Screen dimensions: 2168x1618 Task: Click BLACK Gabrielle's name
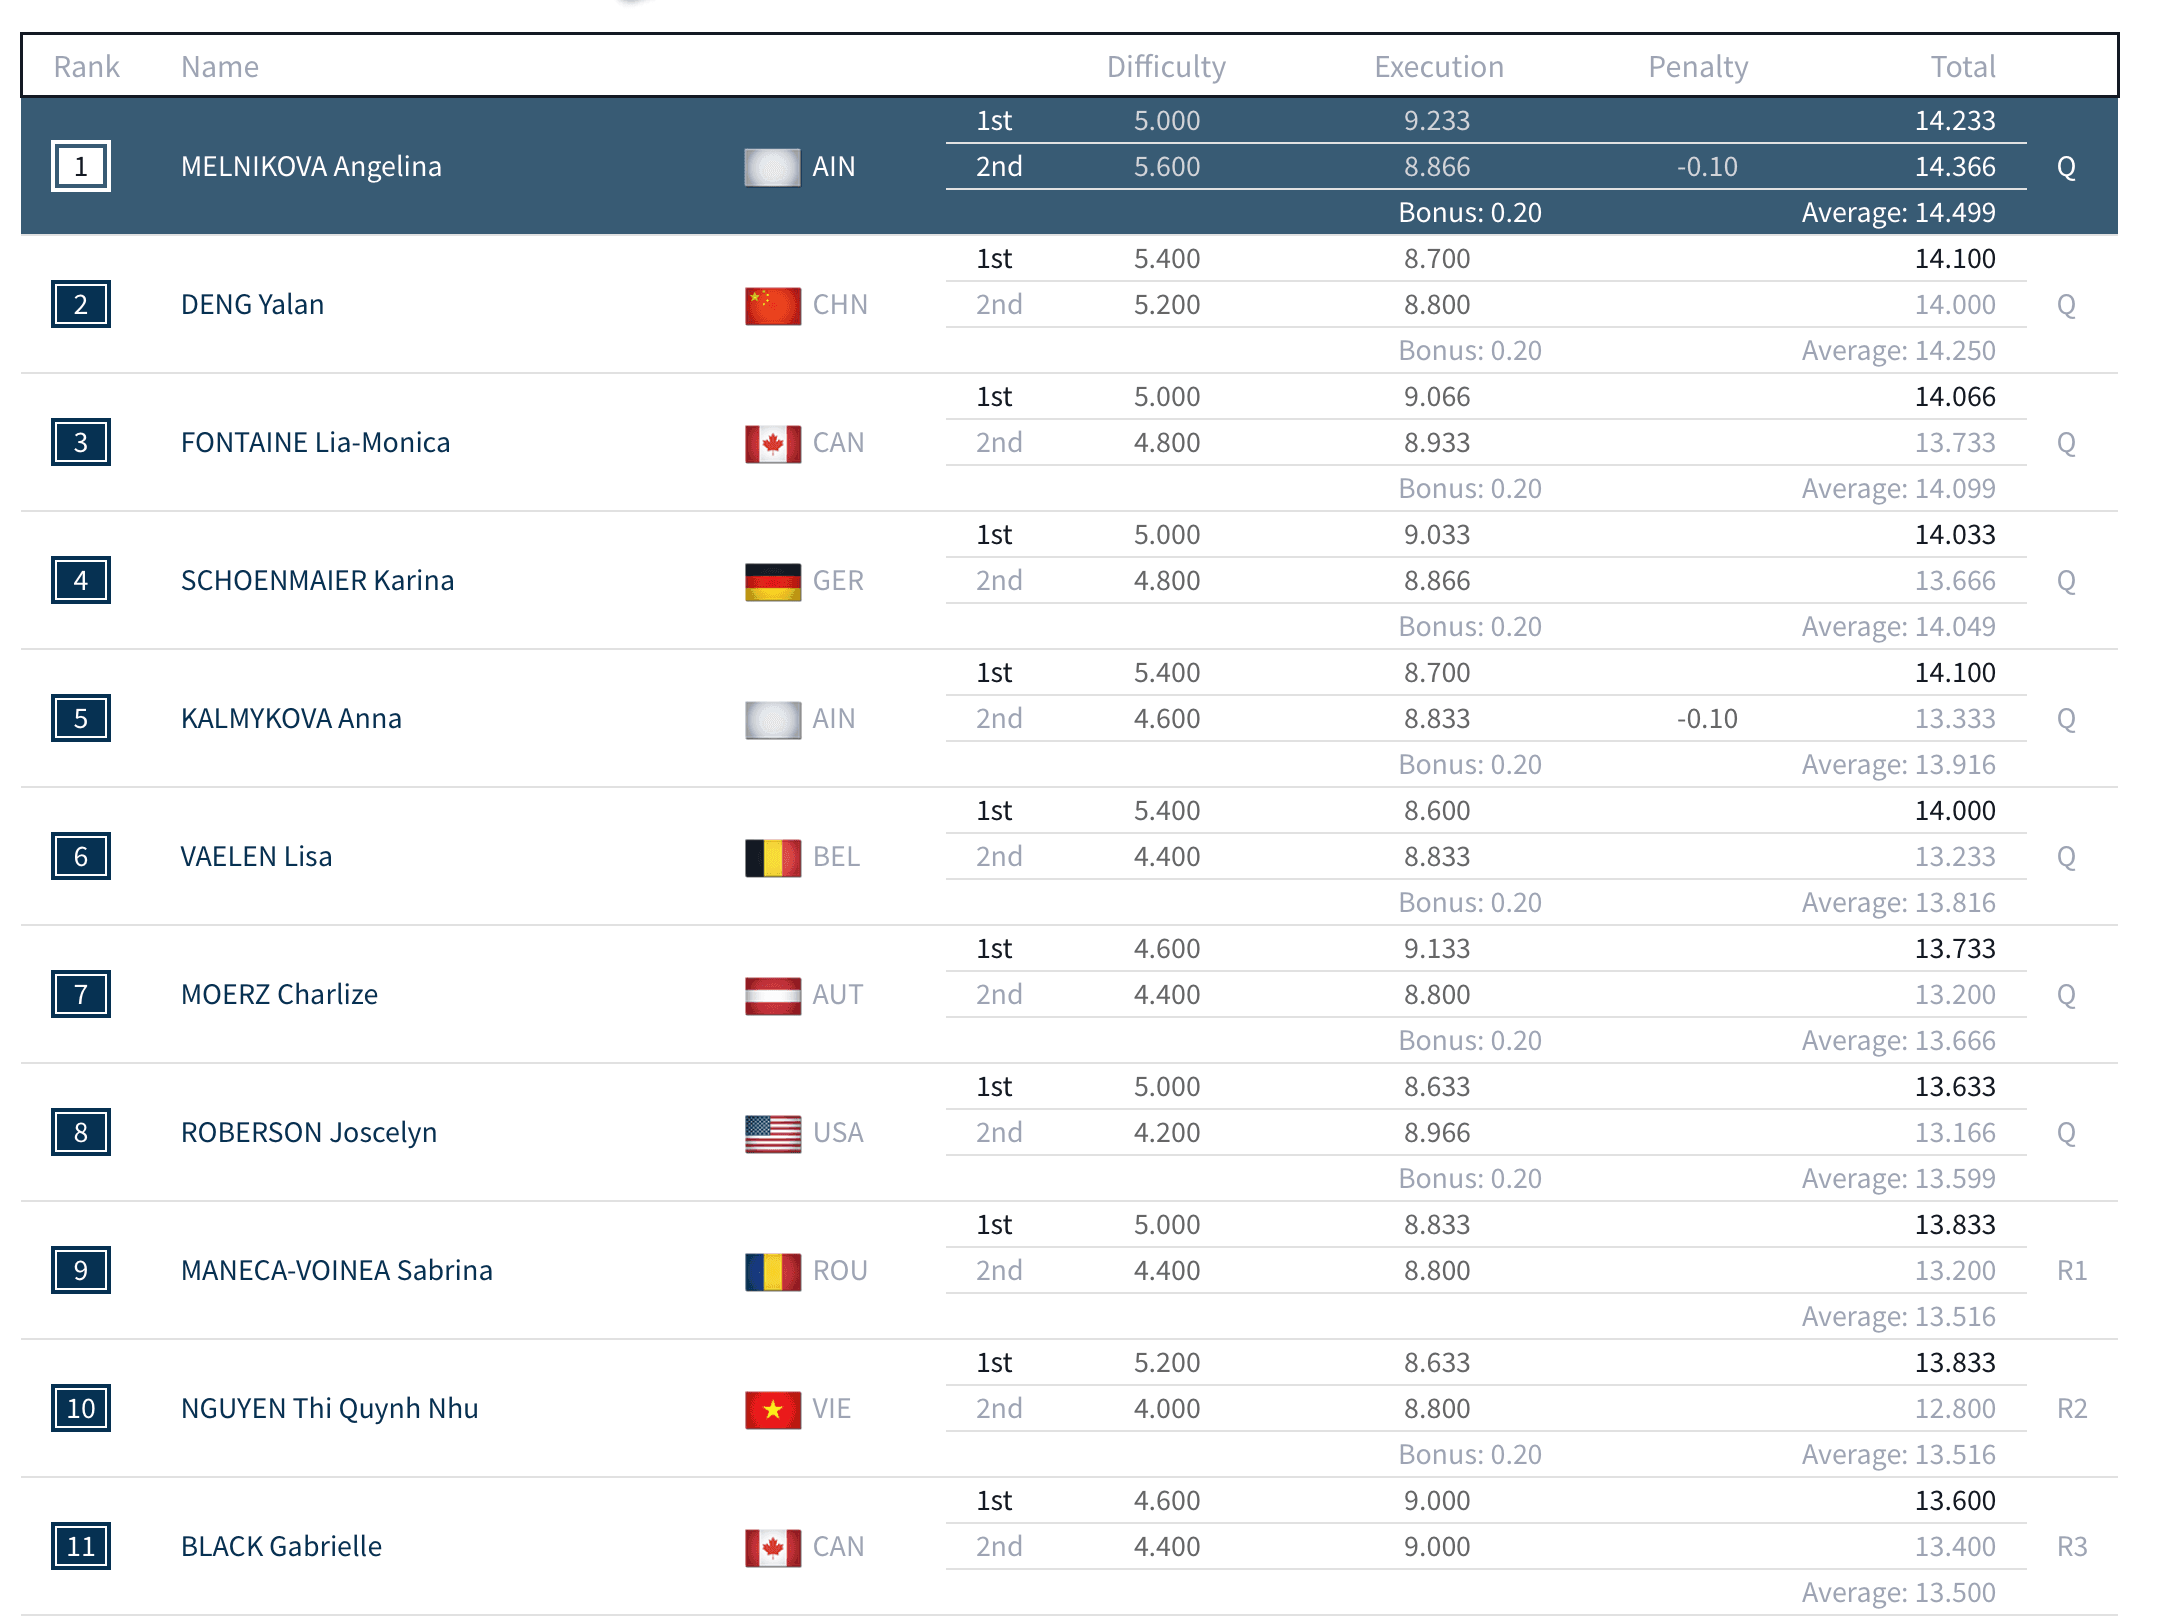[x=281, y=1547]
